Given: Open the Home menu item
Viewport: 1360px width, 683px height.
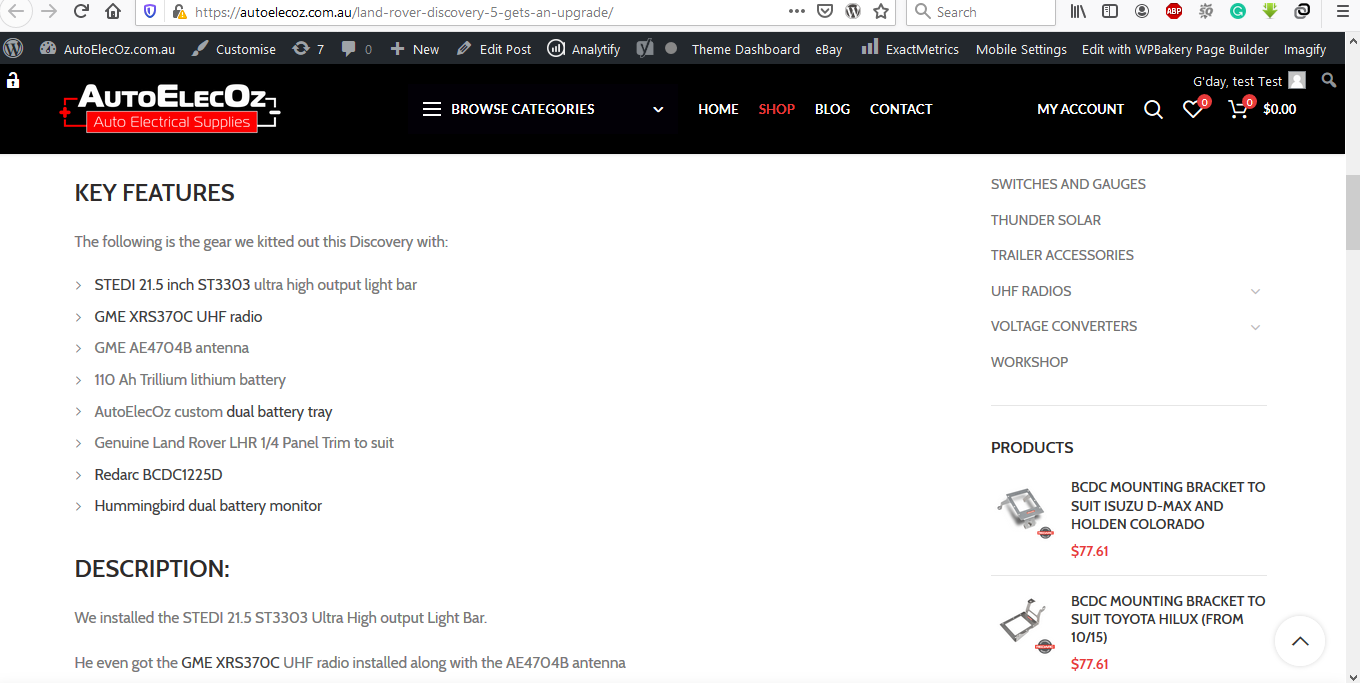Looking at the screenshot, I should (718, 109).
